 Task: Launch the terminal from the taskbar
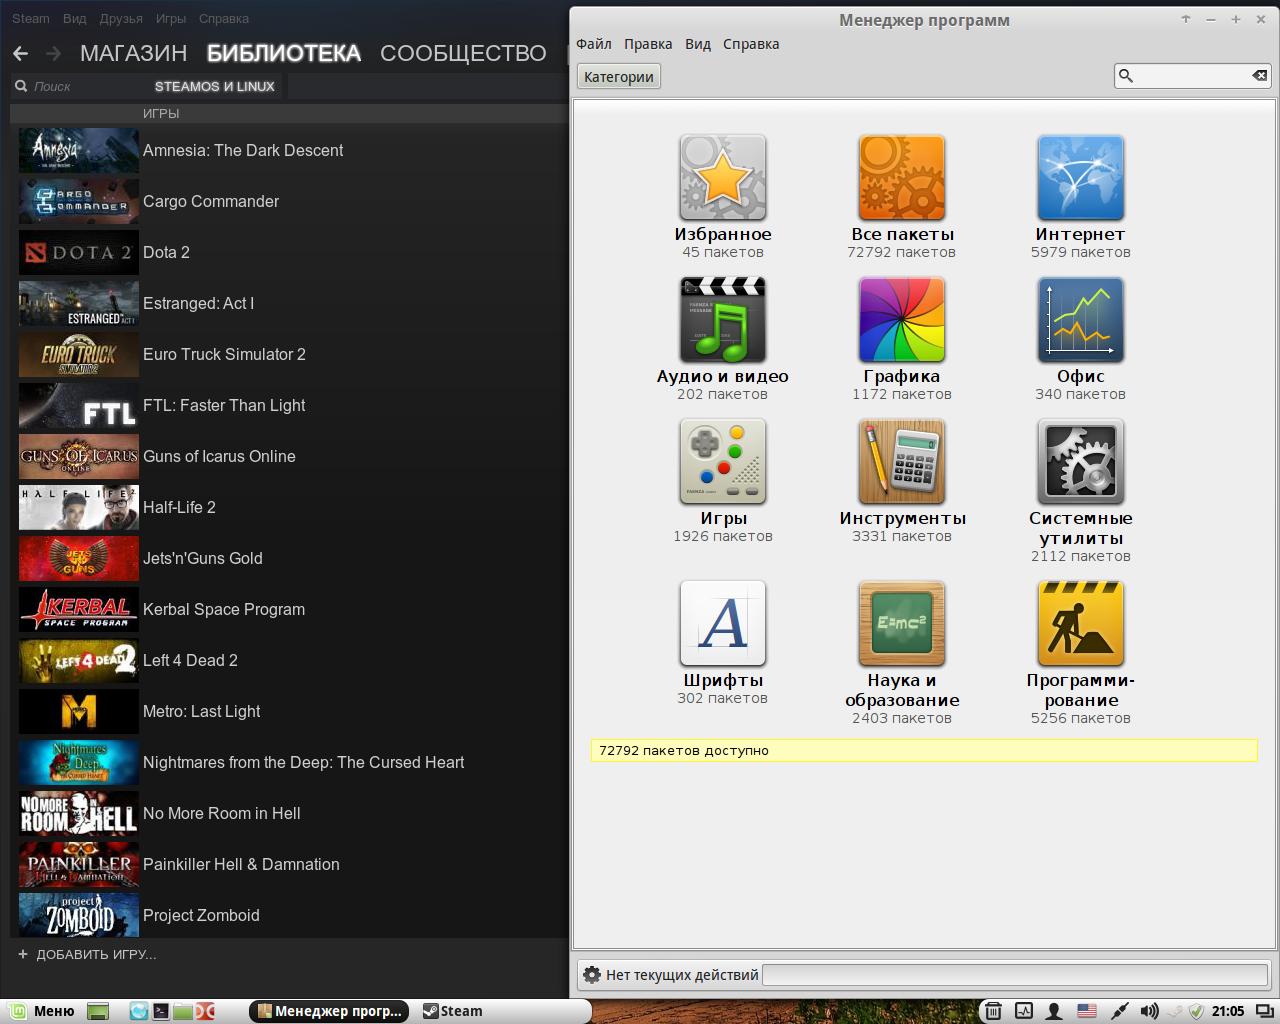pyautogui.click(x=160, y=1011)
